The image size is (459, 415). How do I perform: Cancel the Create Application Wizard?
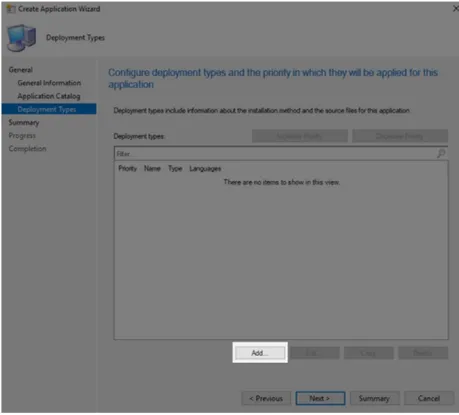click(x=429, y=398)
